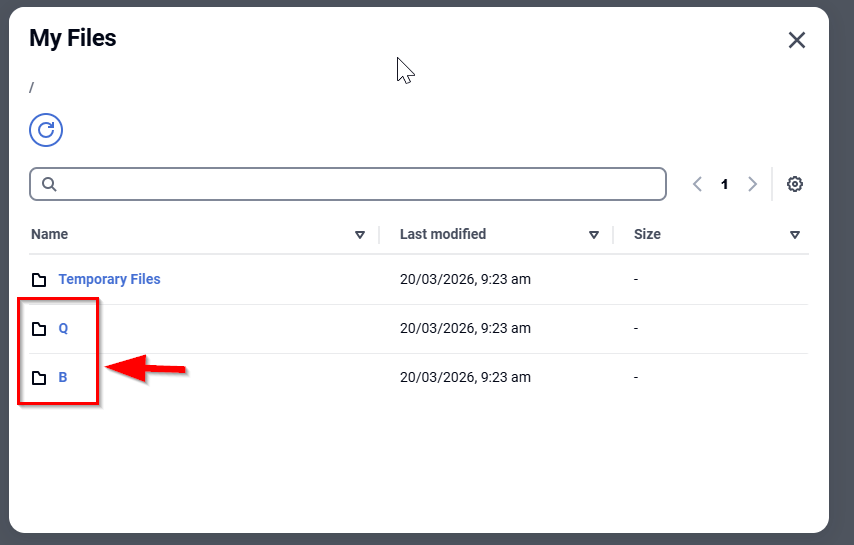Close the My Files dialog
Image resolution: width=854 pixels, height=545 pixels.
[796, 40]
